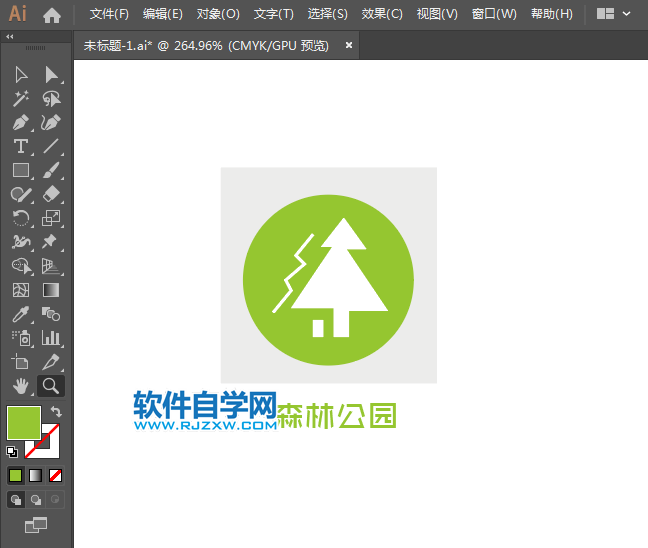Reset to default fill and stroke

point(12,452)
